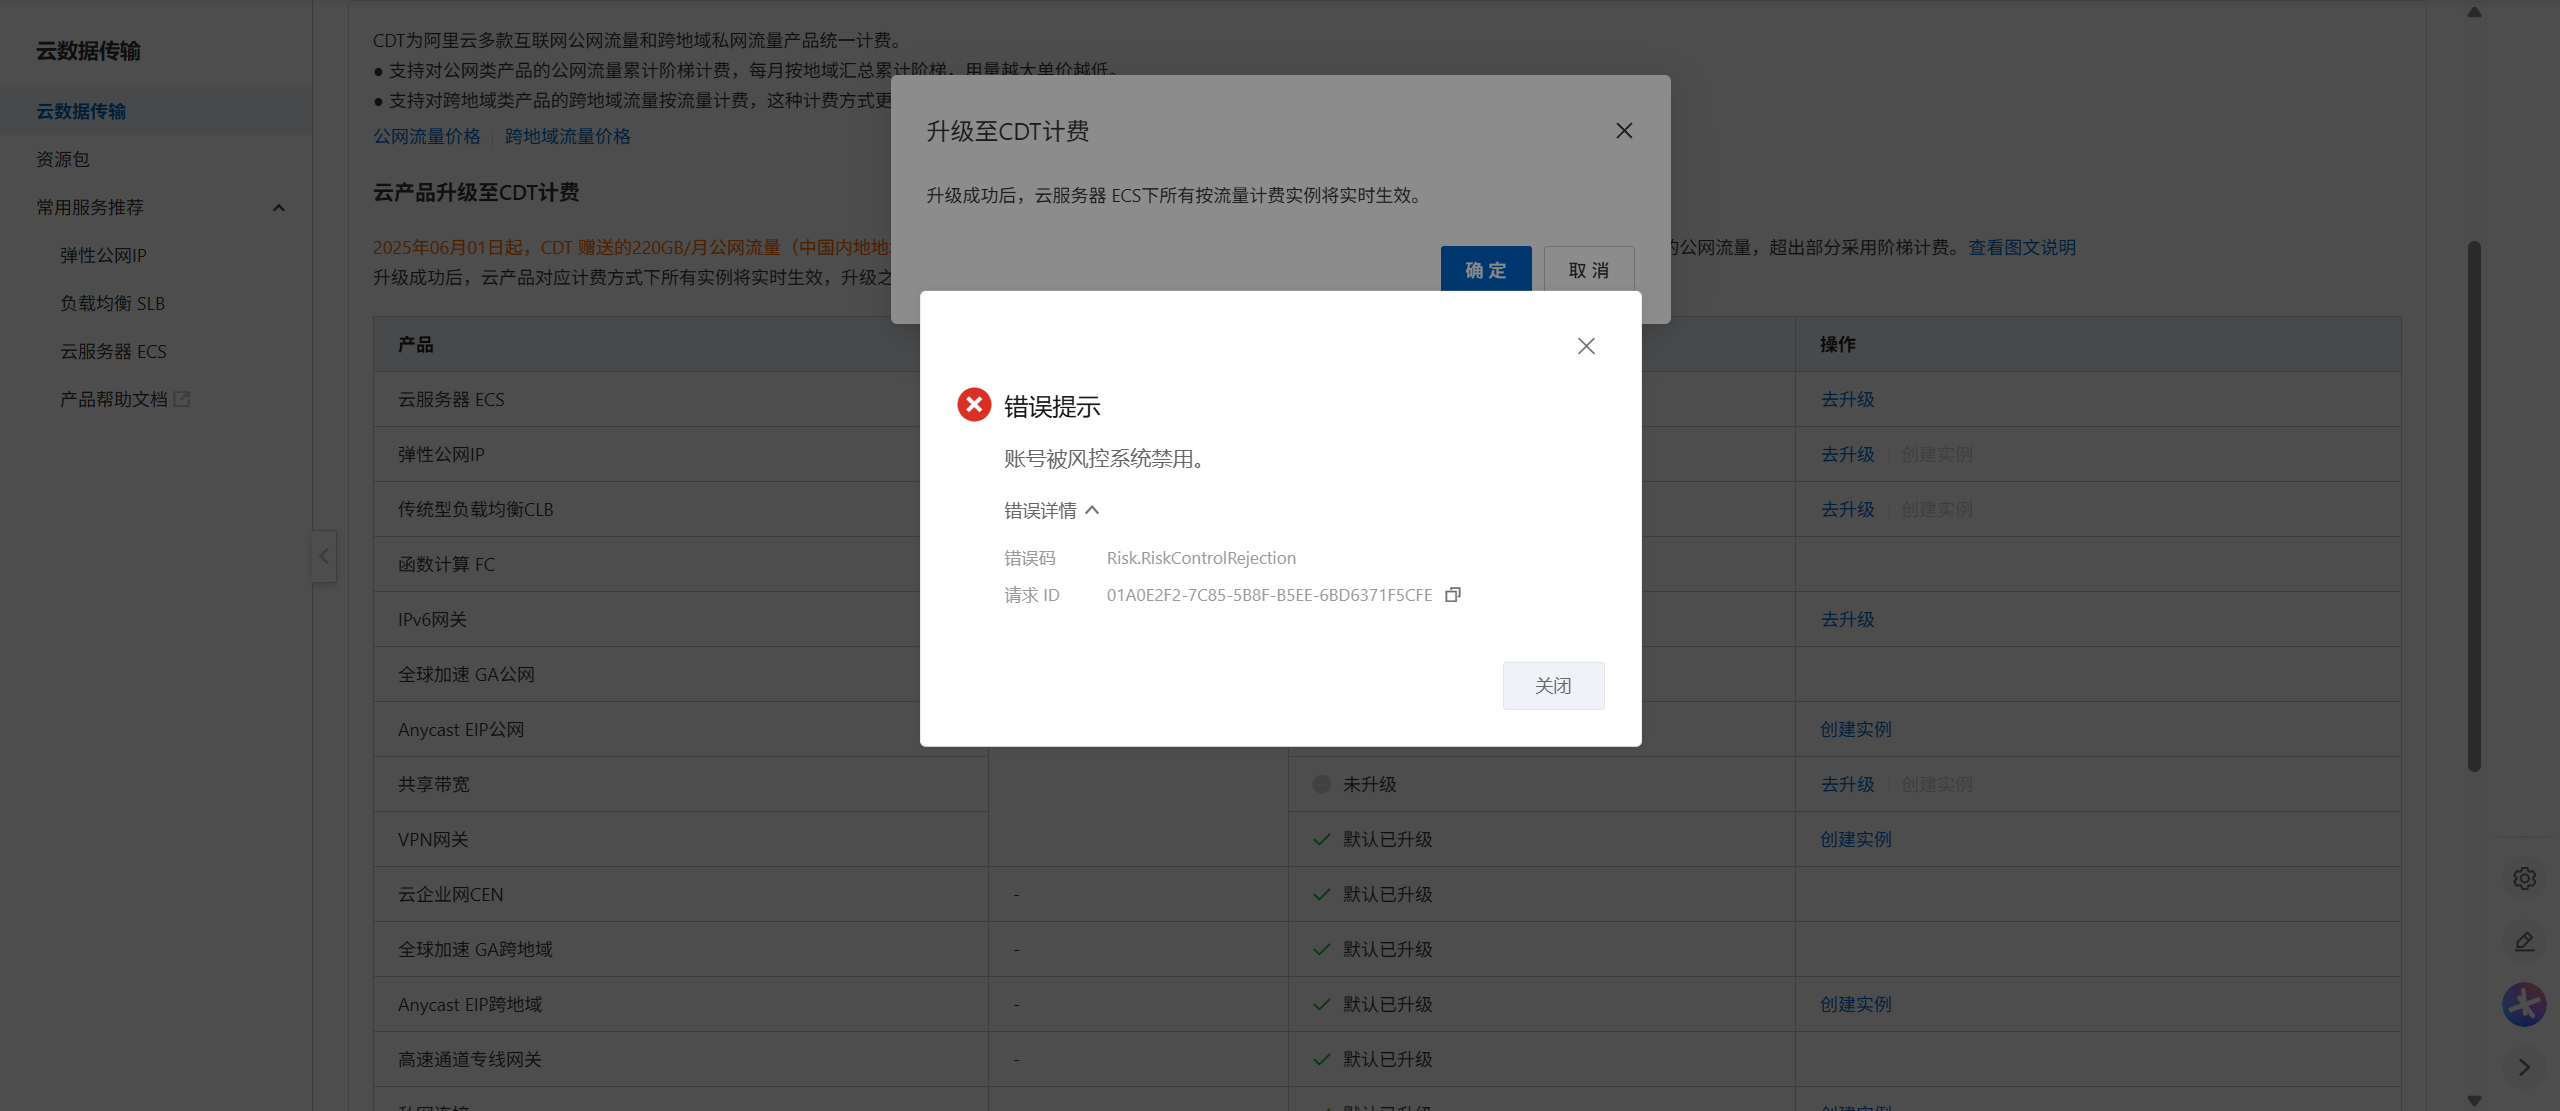
Task: Collapse the left sidebar with arrow handle
Action: [x=324, y=556]
